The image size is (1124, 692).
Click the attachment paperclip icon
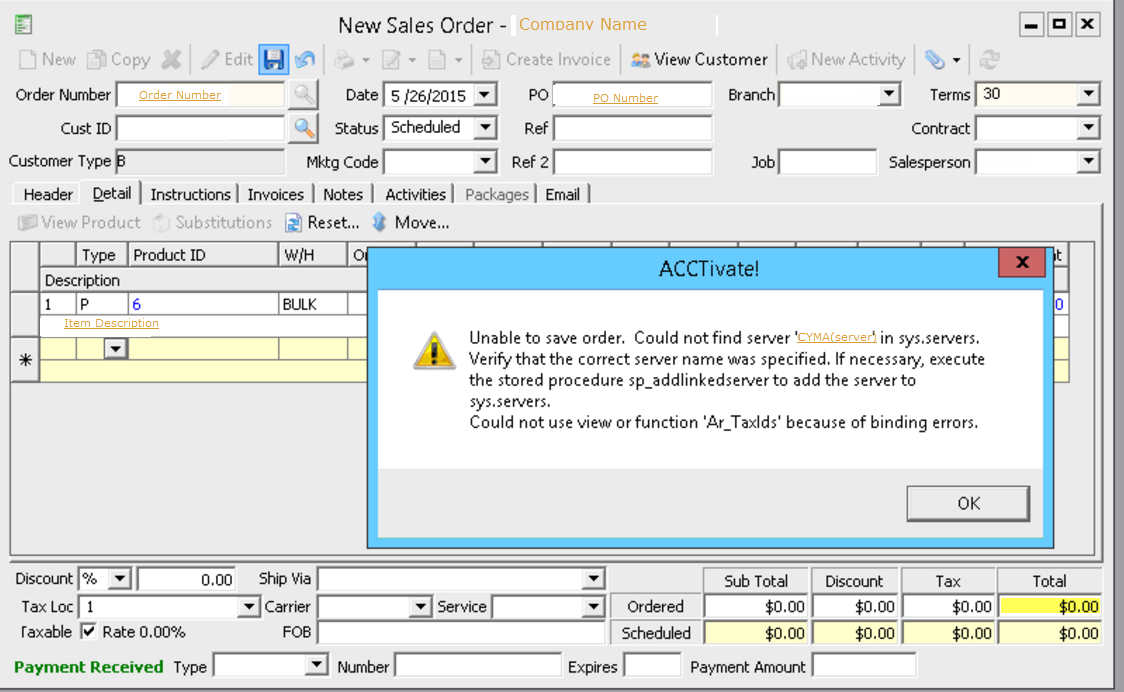coord(935,60)
